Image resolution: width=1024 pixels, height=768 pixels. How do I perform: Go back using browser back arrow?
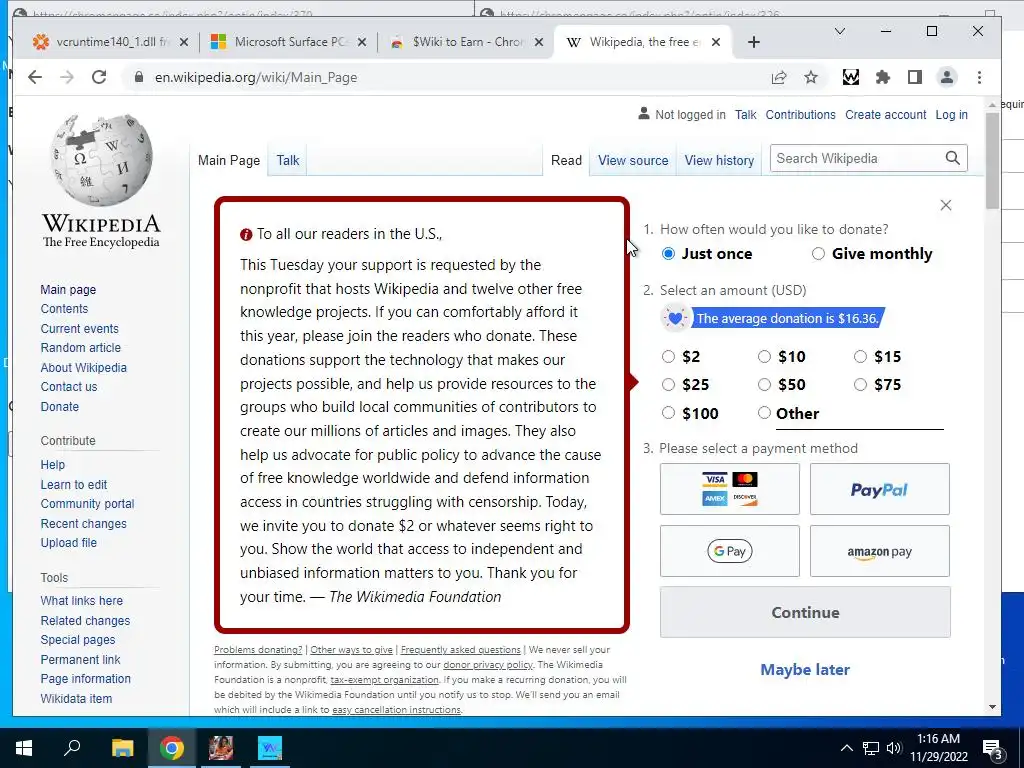click(35, 77)
